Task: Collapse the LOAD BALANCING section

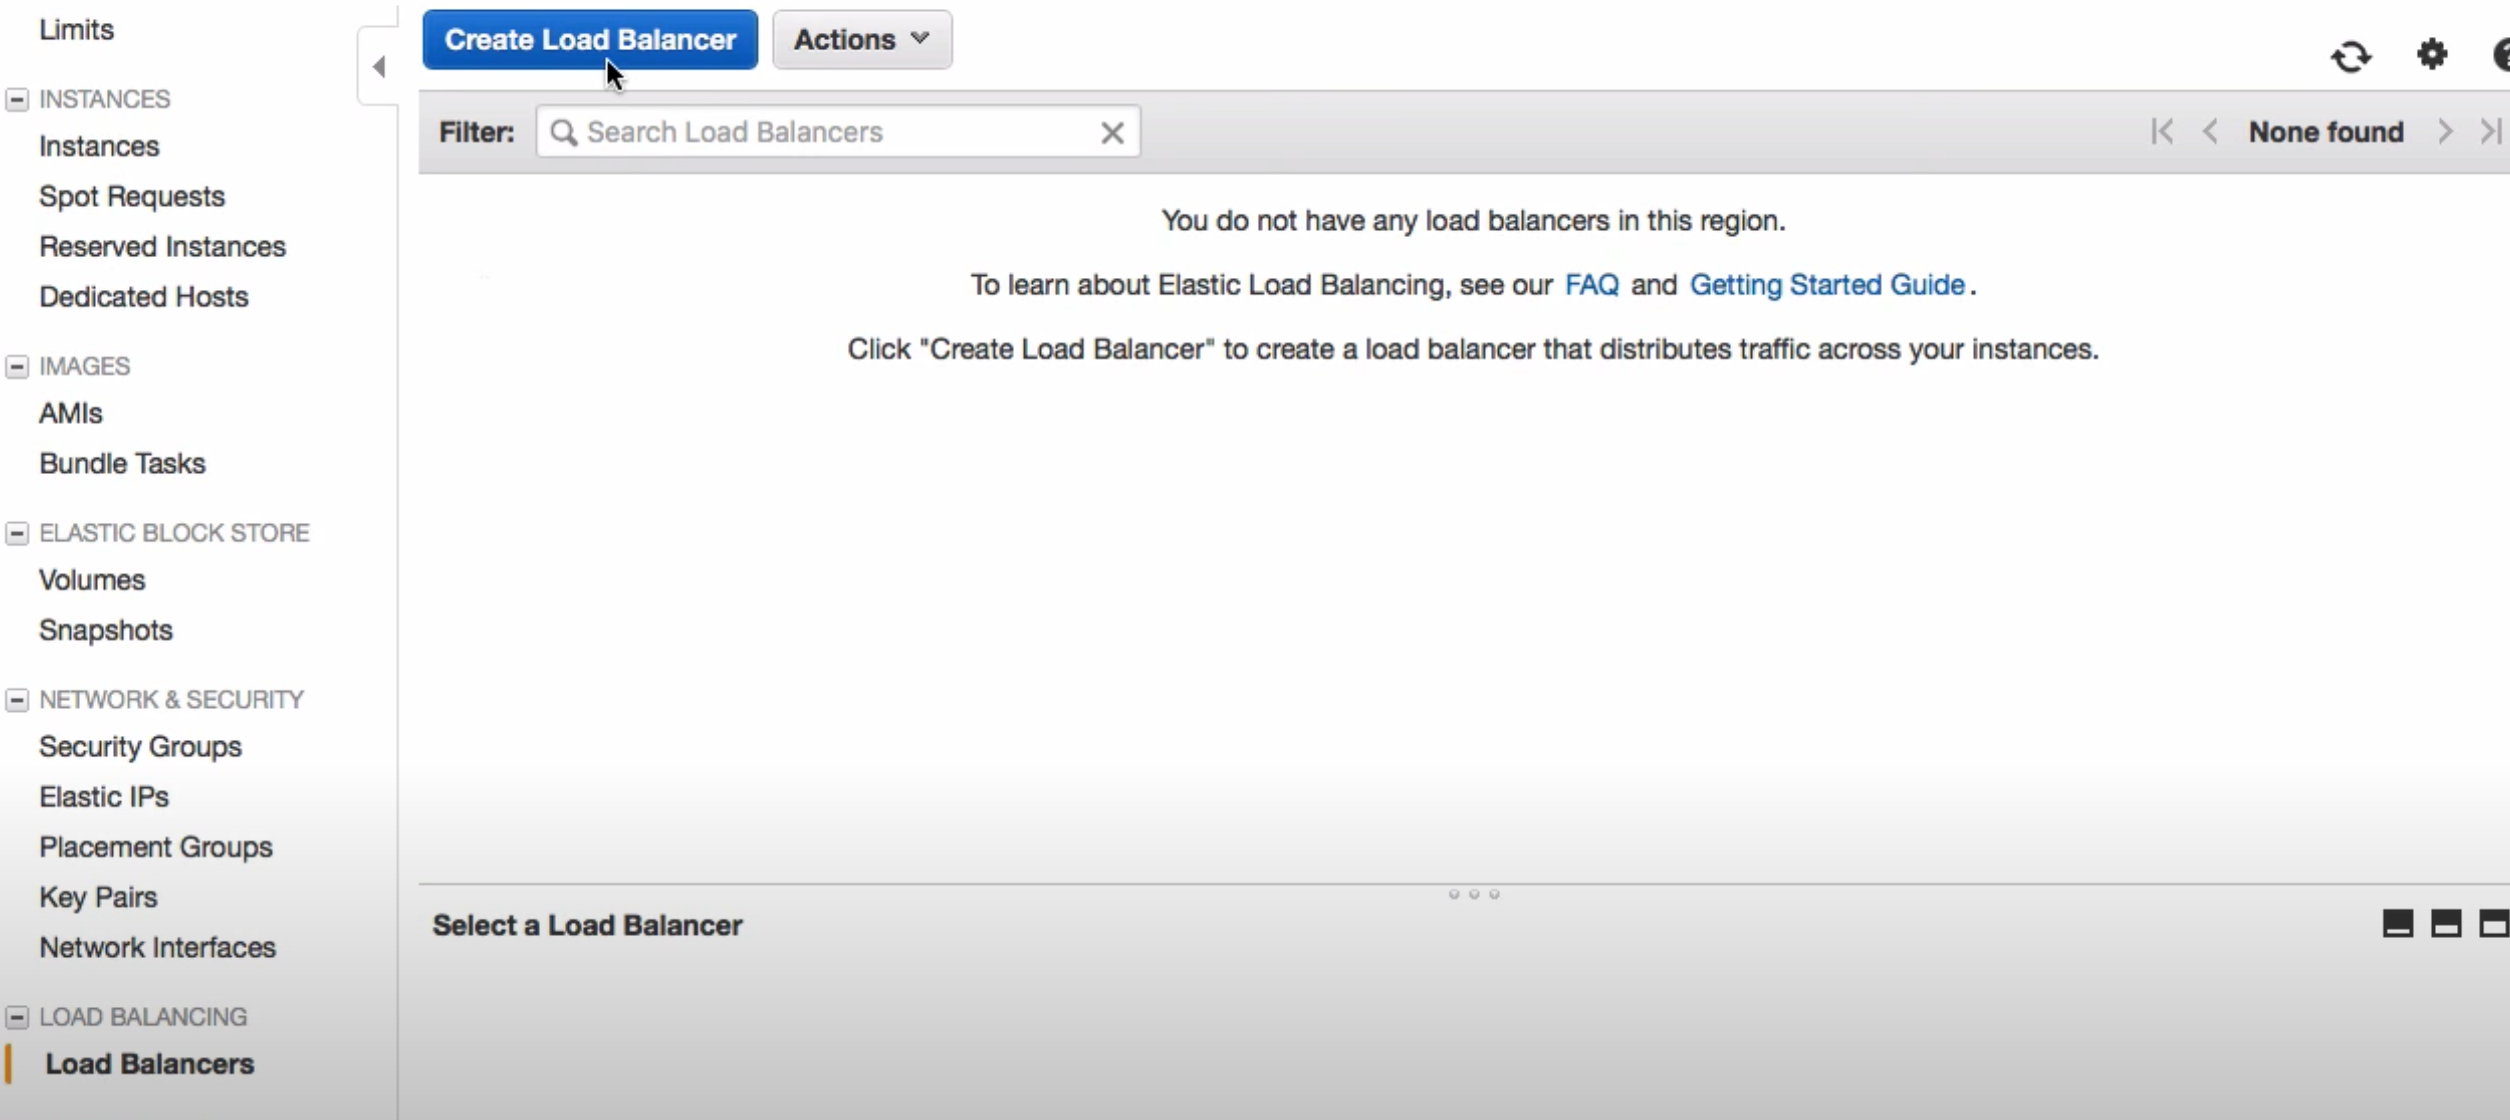Action: (17, 1017)
